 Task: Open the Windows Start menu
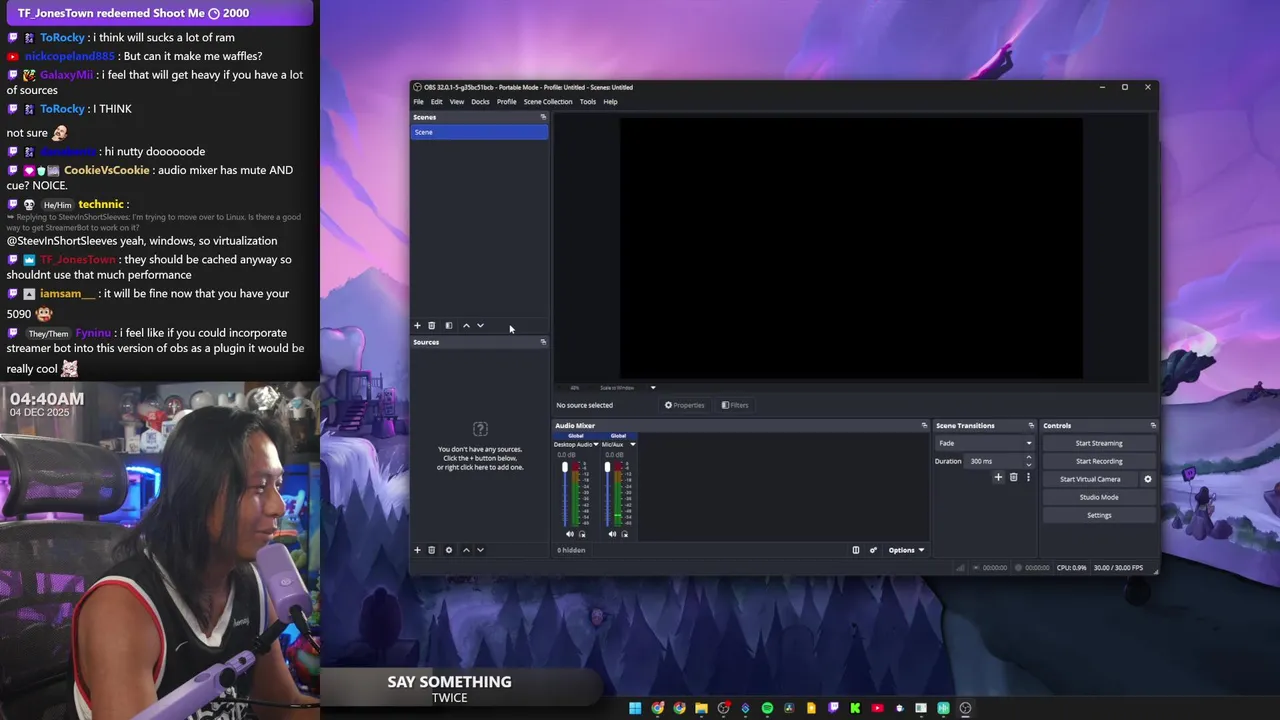[x=635, y=708]
